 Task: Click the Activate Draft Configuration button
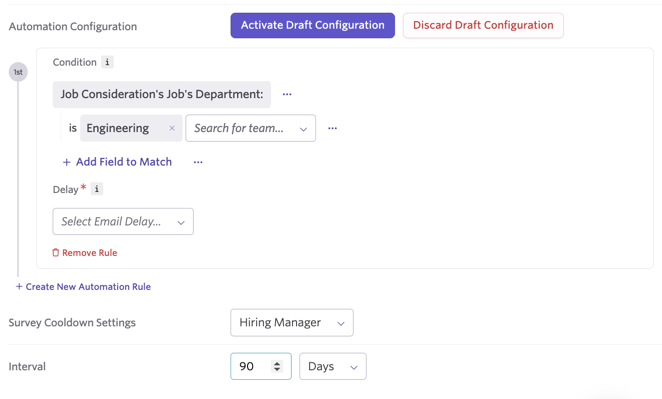tap(312, 25)
